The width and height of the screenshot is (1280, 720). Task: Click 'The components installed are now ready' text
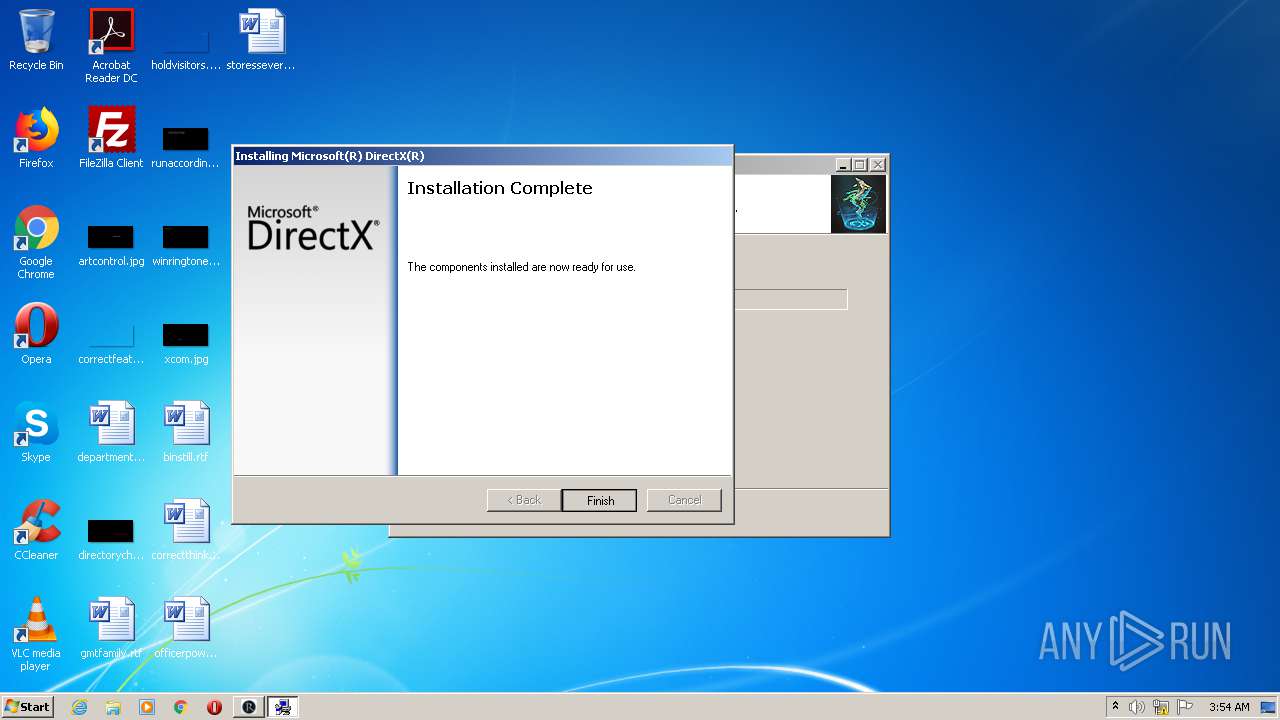click(x=521, y=267)
